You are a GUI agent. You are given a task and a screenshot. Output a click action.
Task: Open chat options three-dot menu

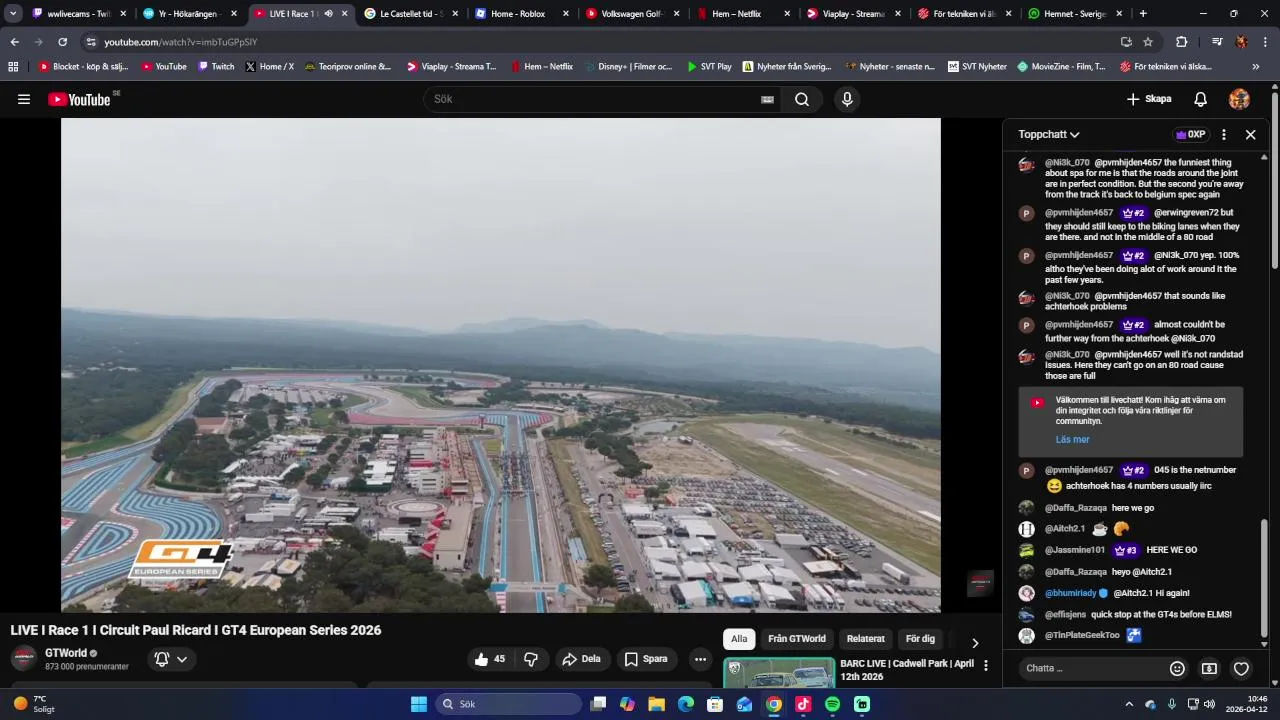click(1223, 134)
